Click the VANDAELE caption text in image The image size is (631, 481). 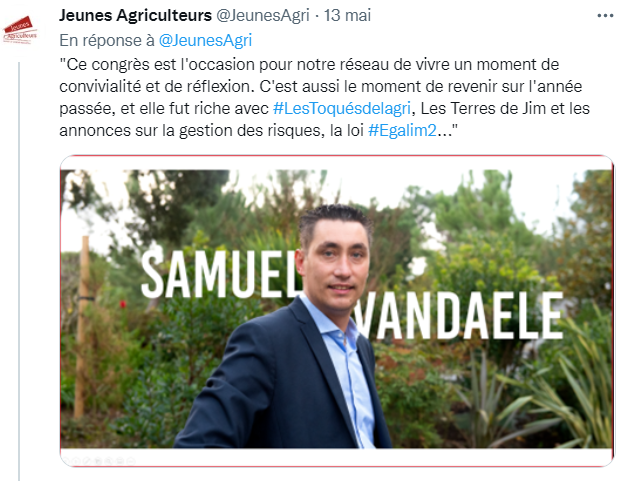click(458, 316)
